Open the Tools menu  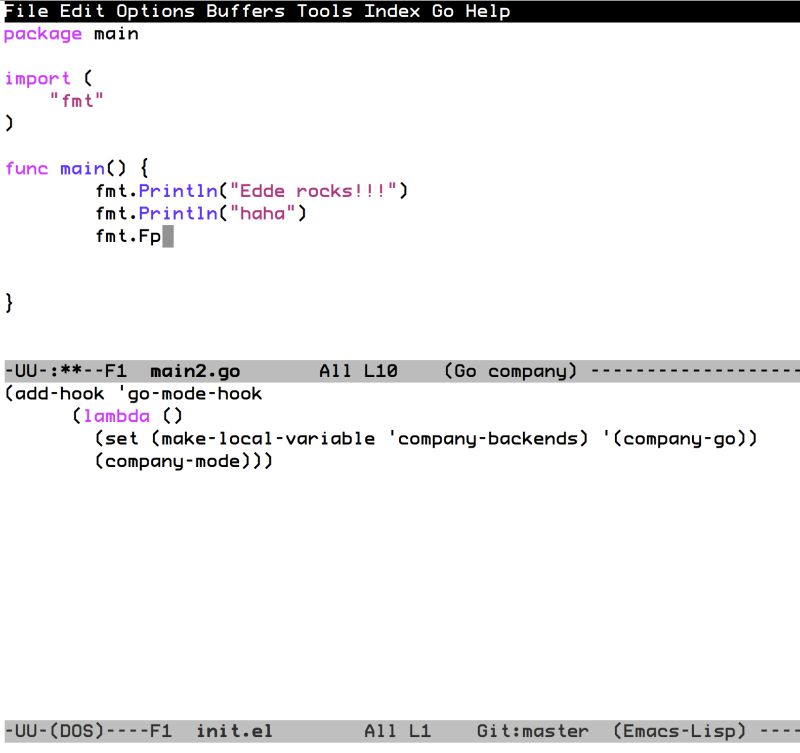(324, 11)
